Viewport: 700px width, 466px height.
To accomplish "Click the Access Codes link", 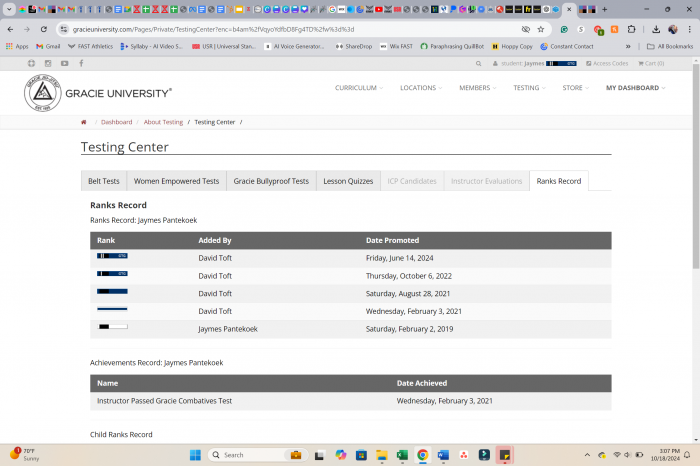I will tap(607, 63).
